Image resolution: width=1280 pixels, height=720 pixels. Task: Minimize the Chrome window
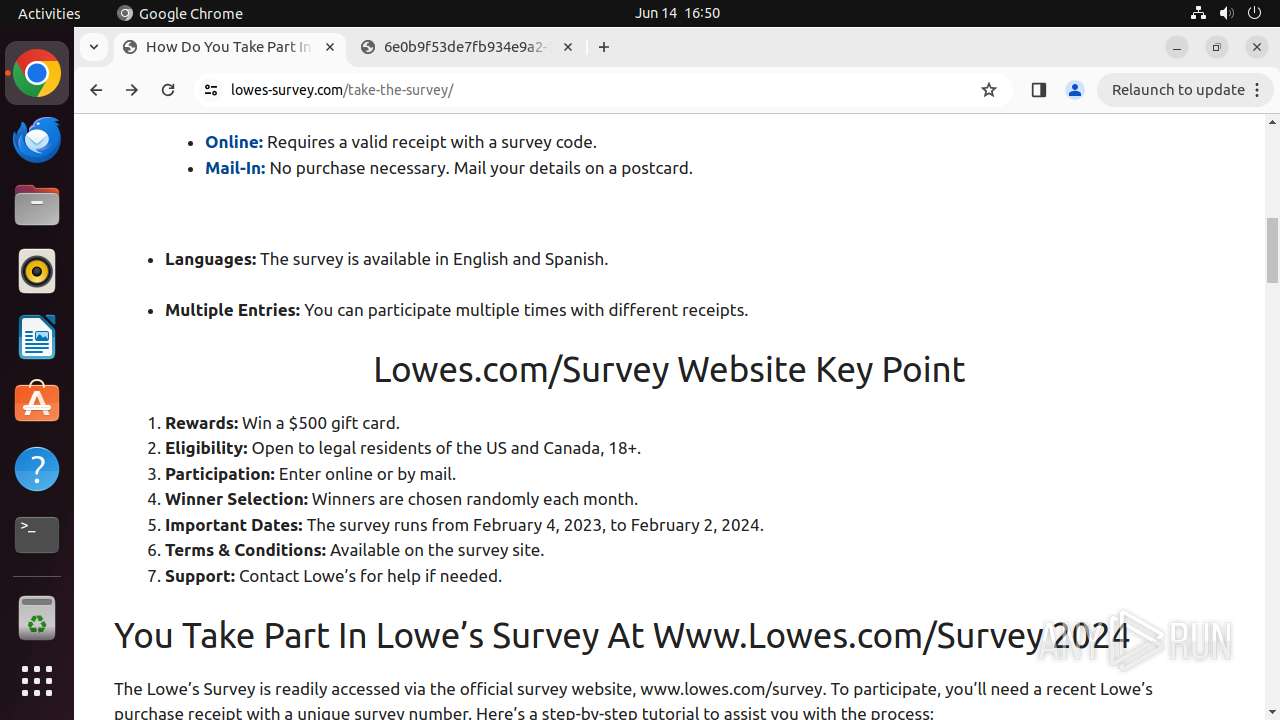click(1177, 47)
